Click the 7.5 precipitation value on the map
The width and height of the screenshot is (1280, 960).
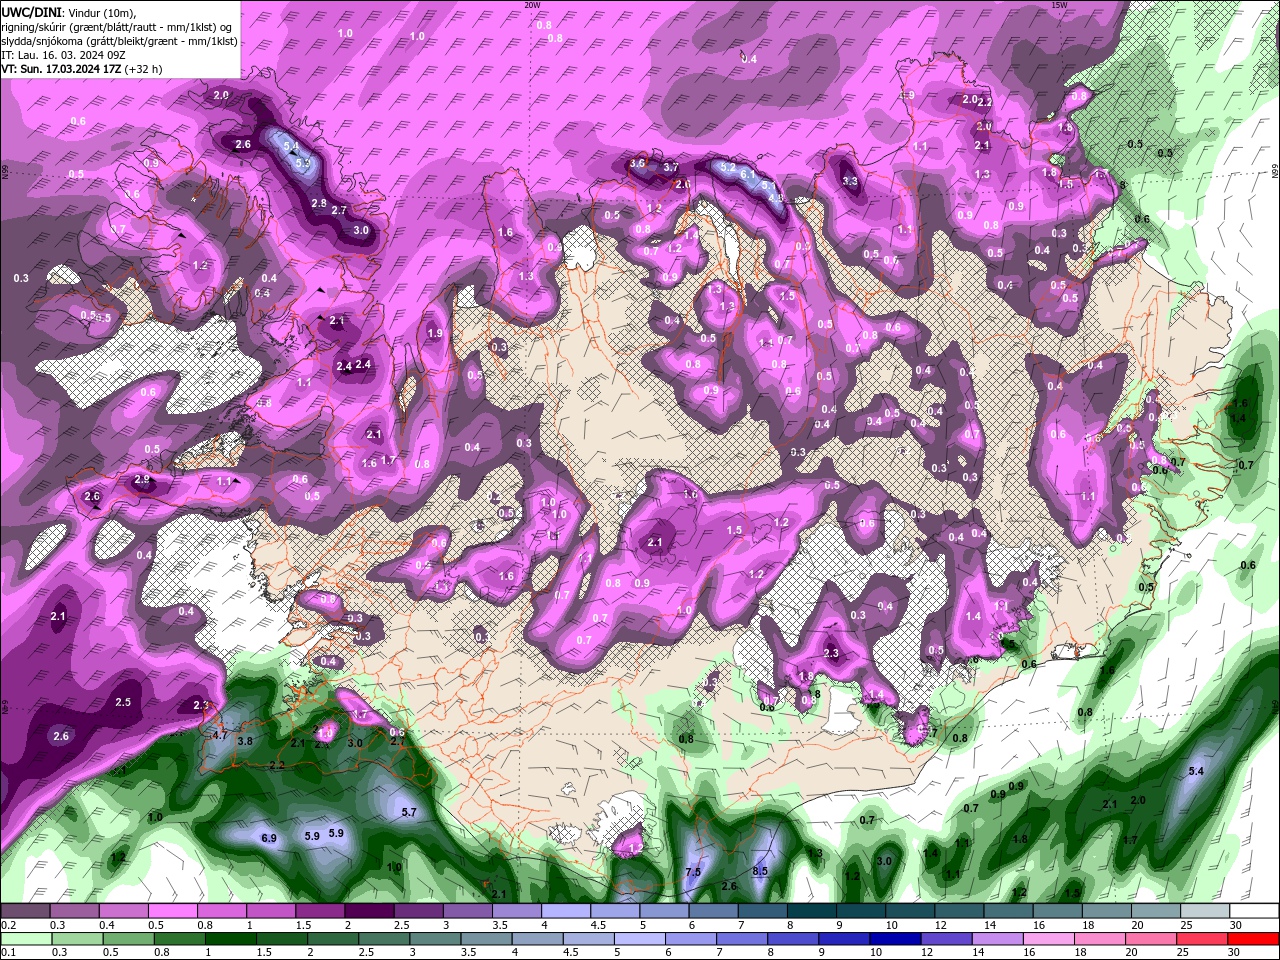693,872
